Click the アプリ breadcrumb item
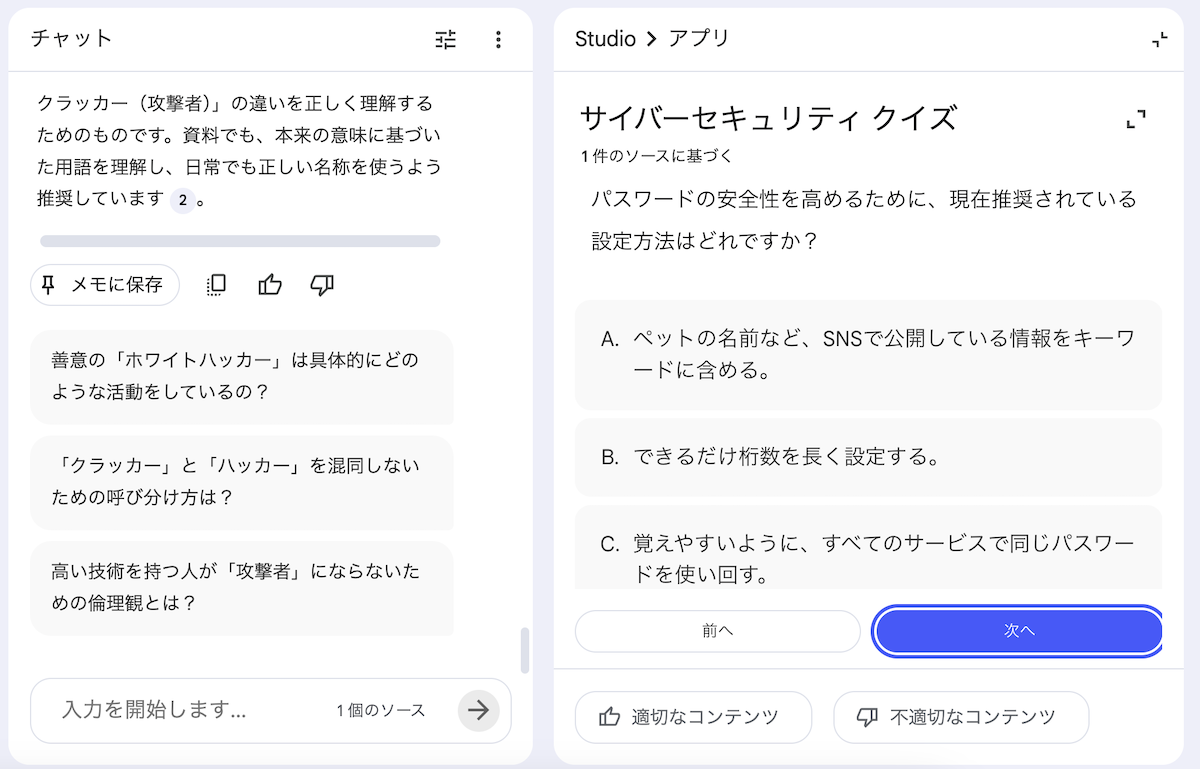 [699, 39]
